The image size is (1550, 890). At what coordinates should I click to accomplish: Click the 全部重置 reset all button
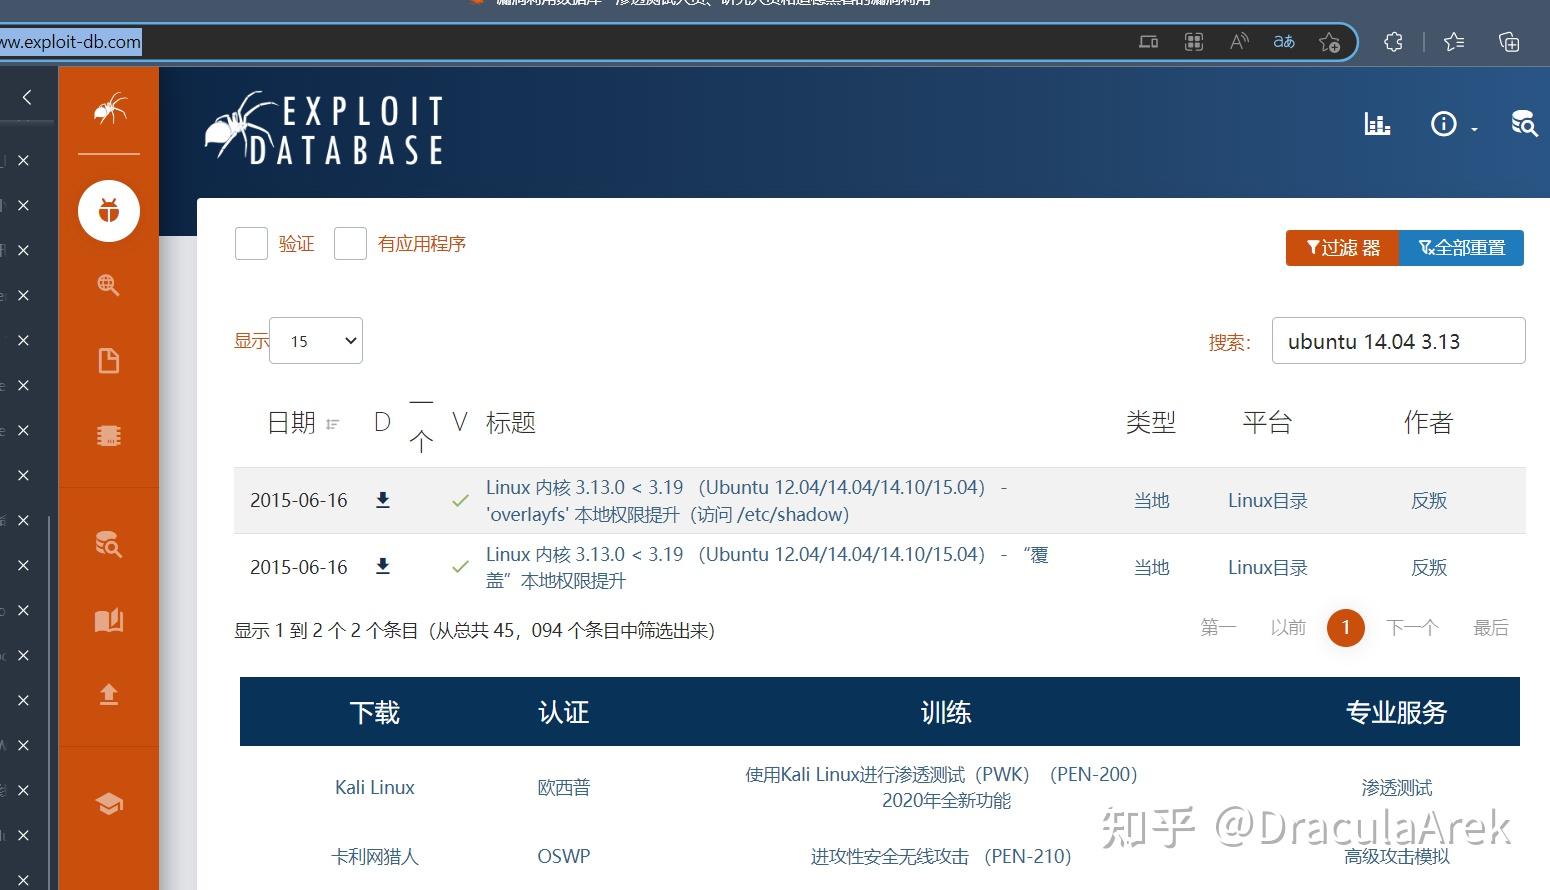point(1462,248)
